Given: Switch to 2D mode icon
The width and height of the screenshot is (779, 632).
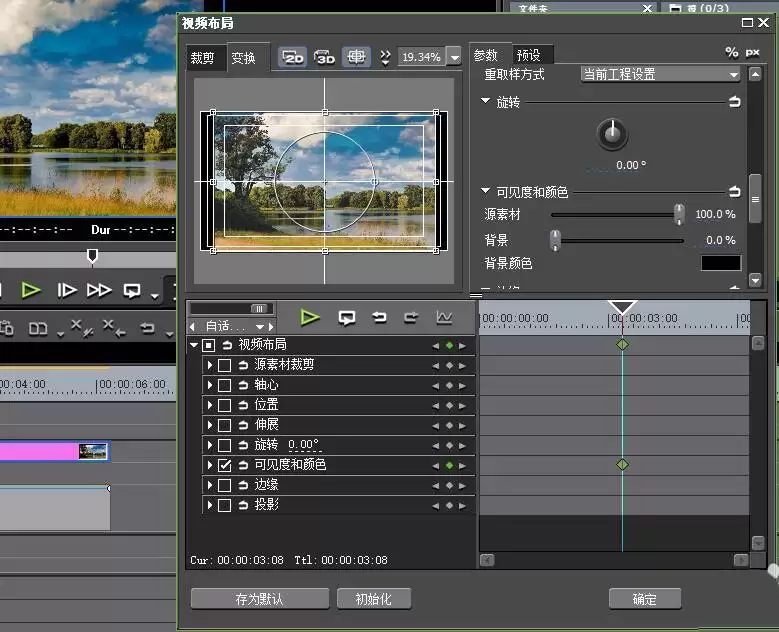Looking at the screenshot, I should click(x=293, y=57).
